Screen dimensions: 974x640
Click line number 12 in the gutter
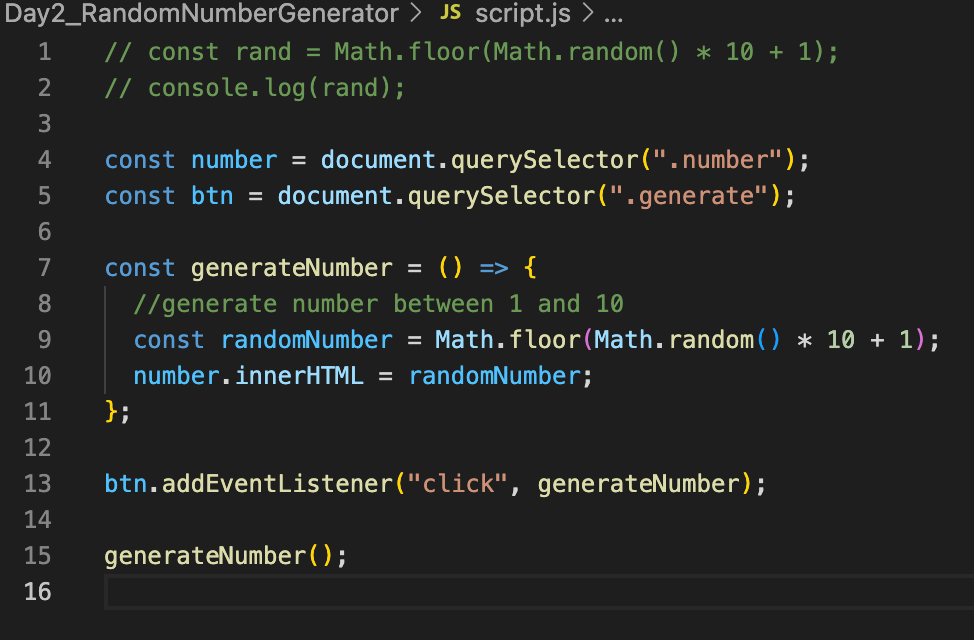(37, 448)
